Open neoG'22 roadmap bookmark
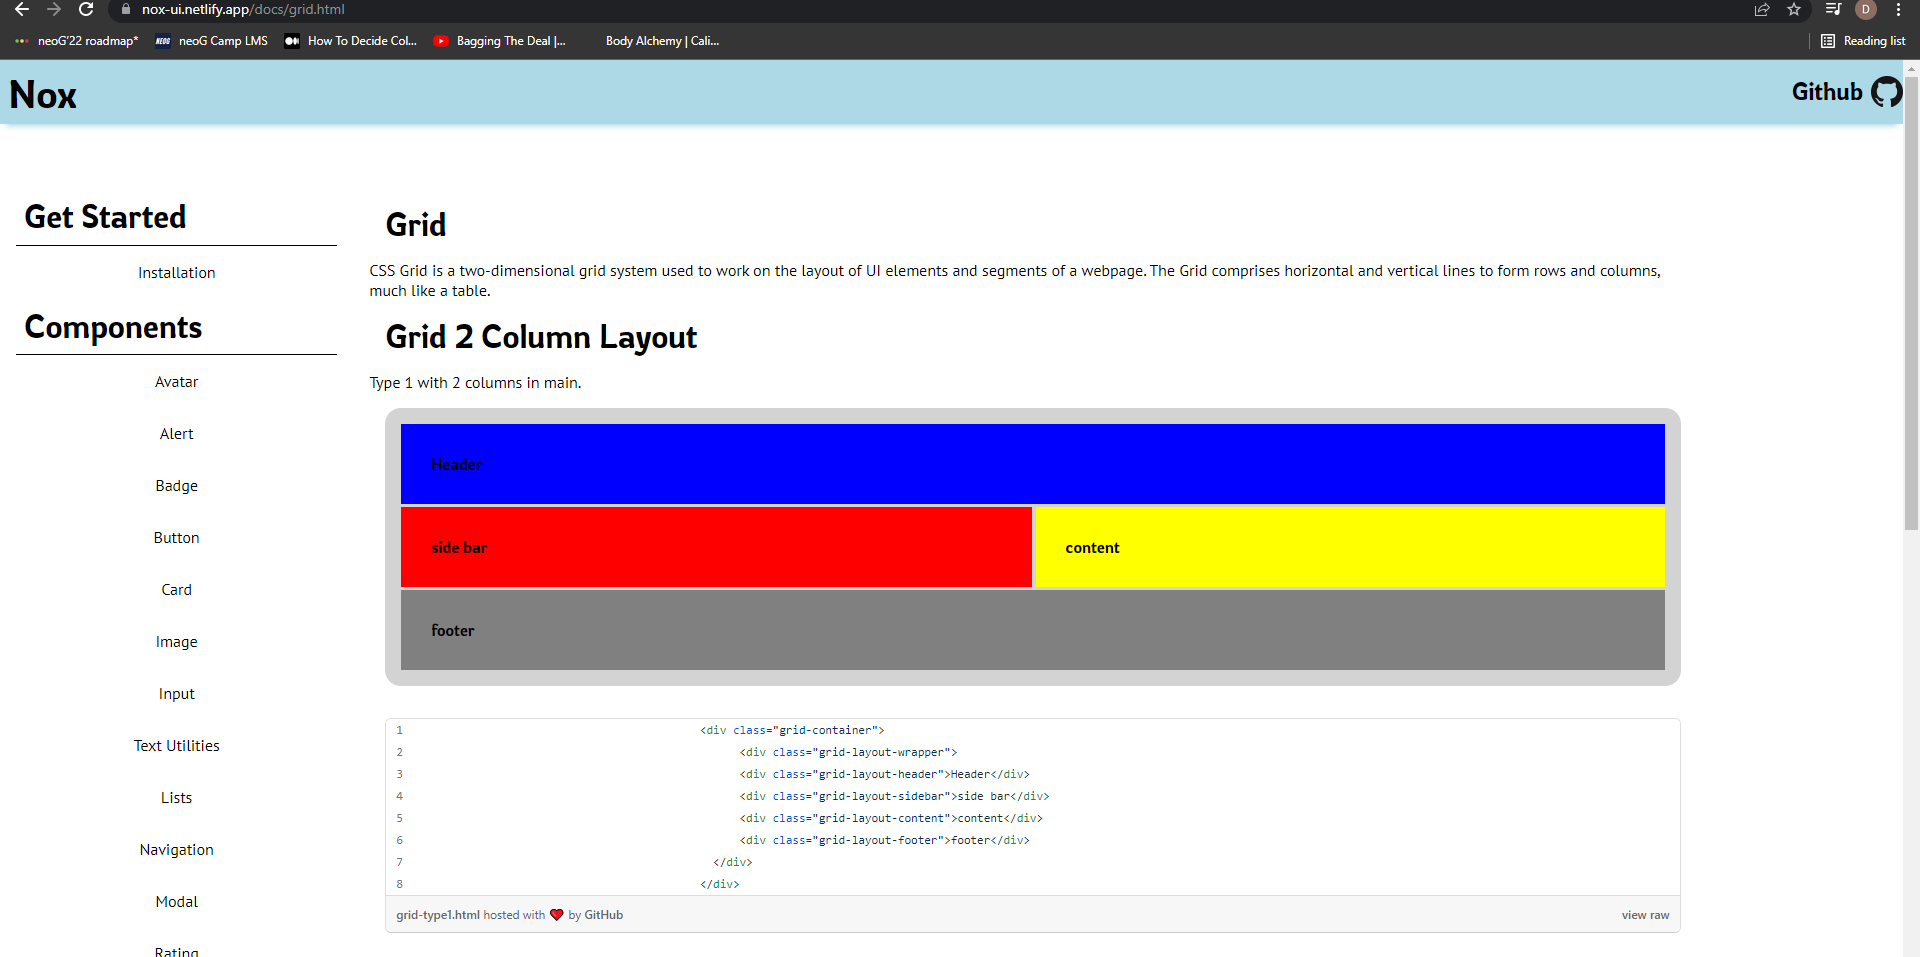The image size is (1920, 957). (77, 41)
